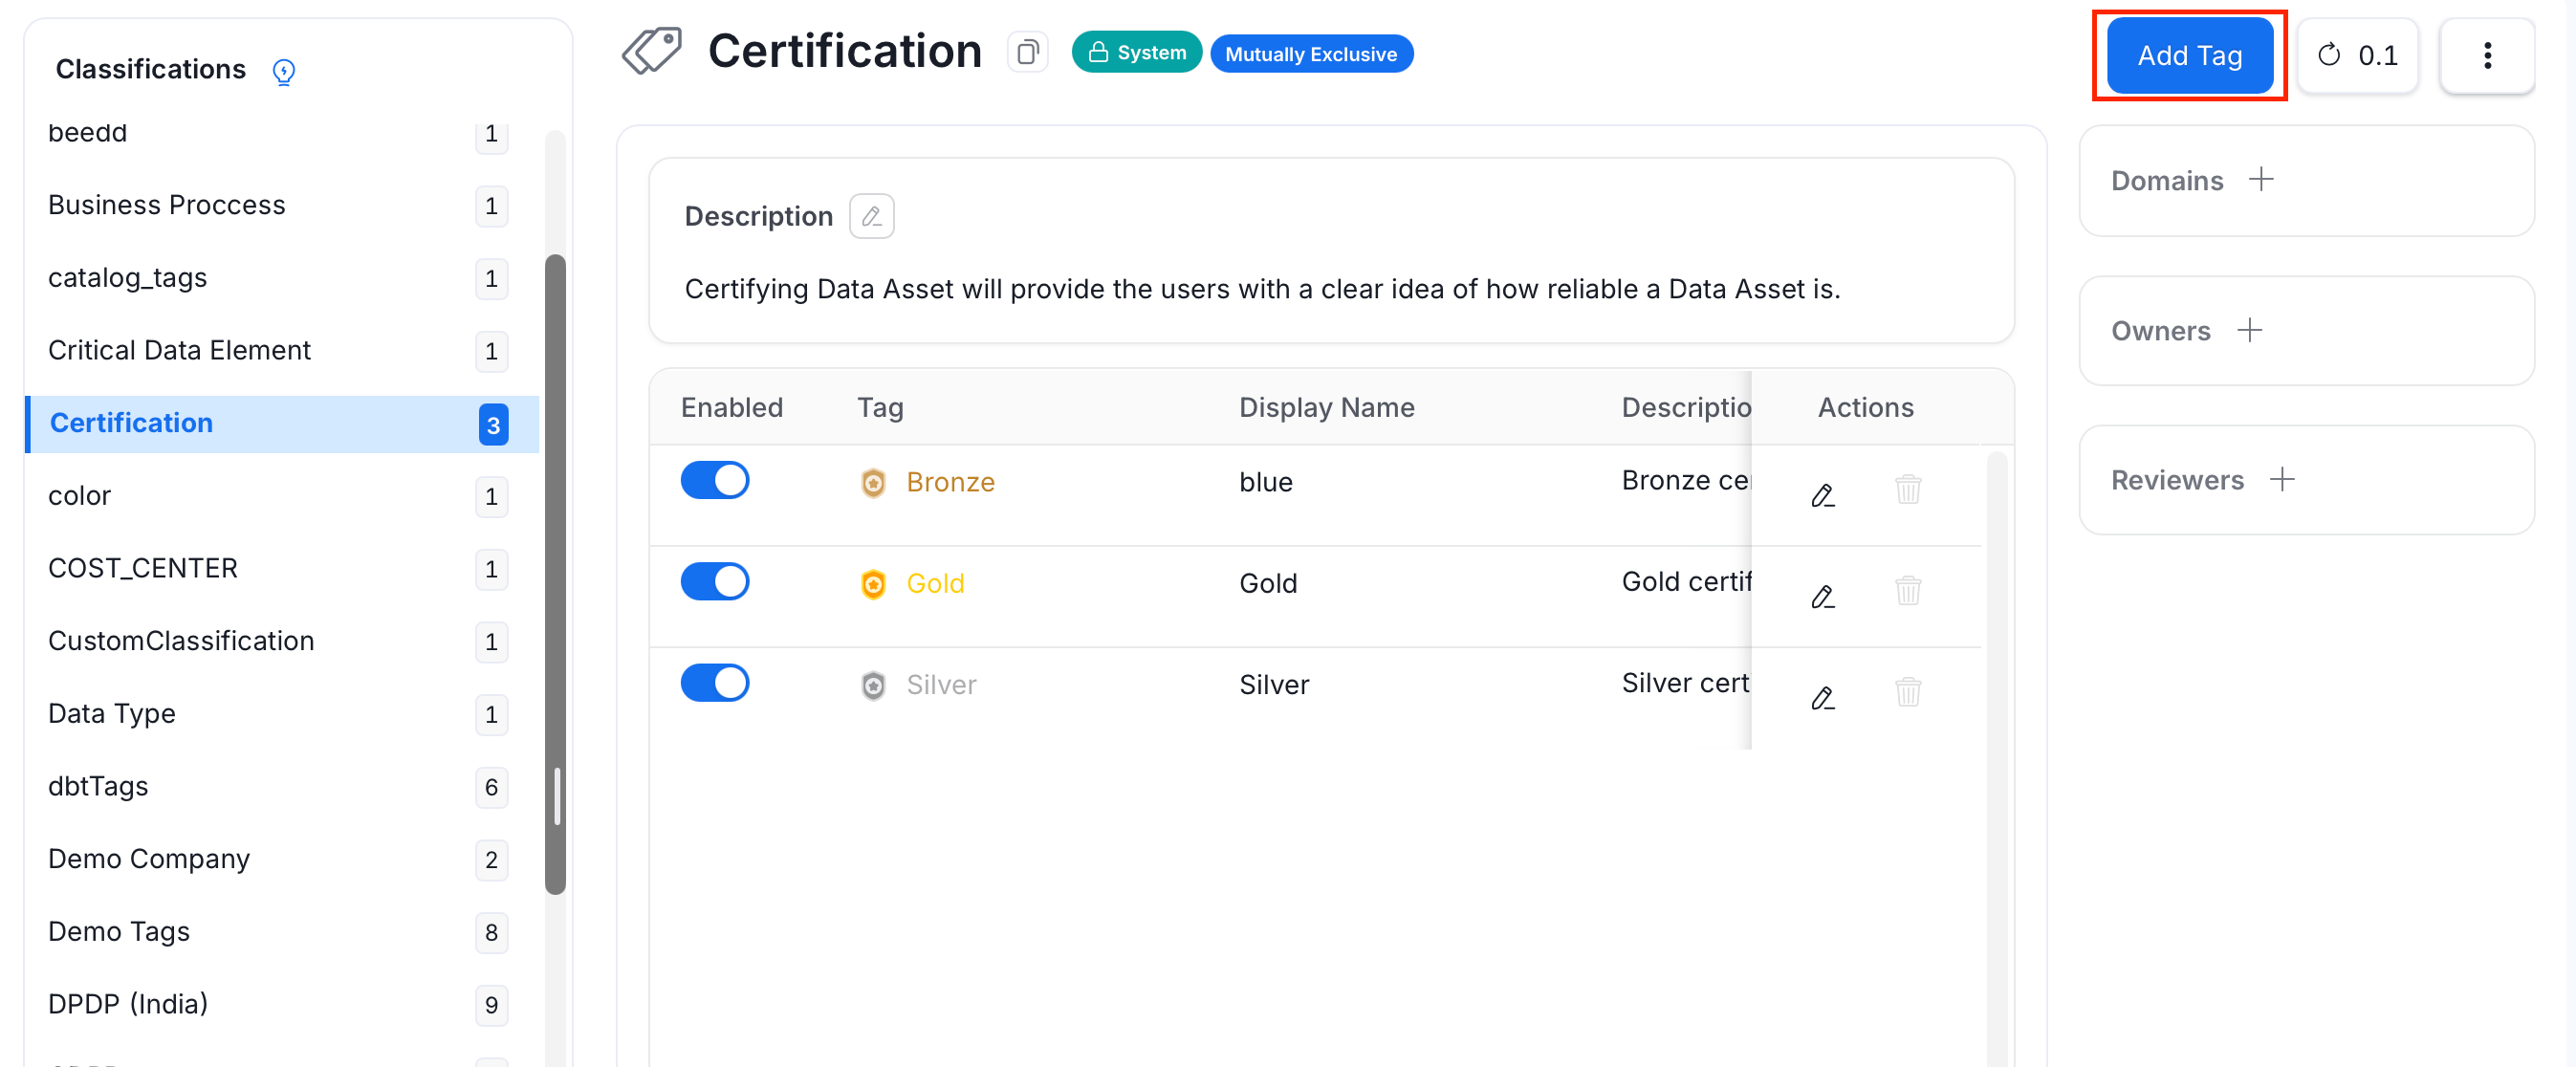Click the dbtTags count badge 6

click(491, 787)
